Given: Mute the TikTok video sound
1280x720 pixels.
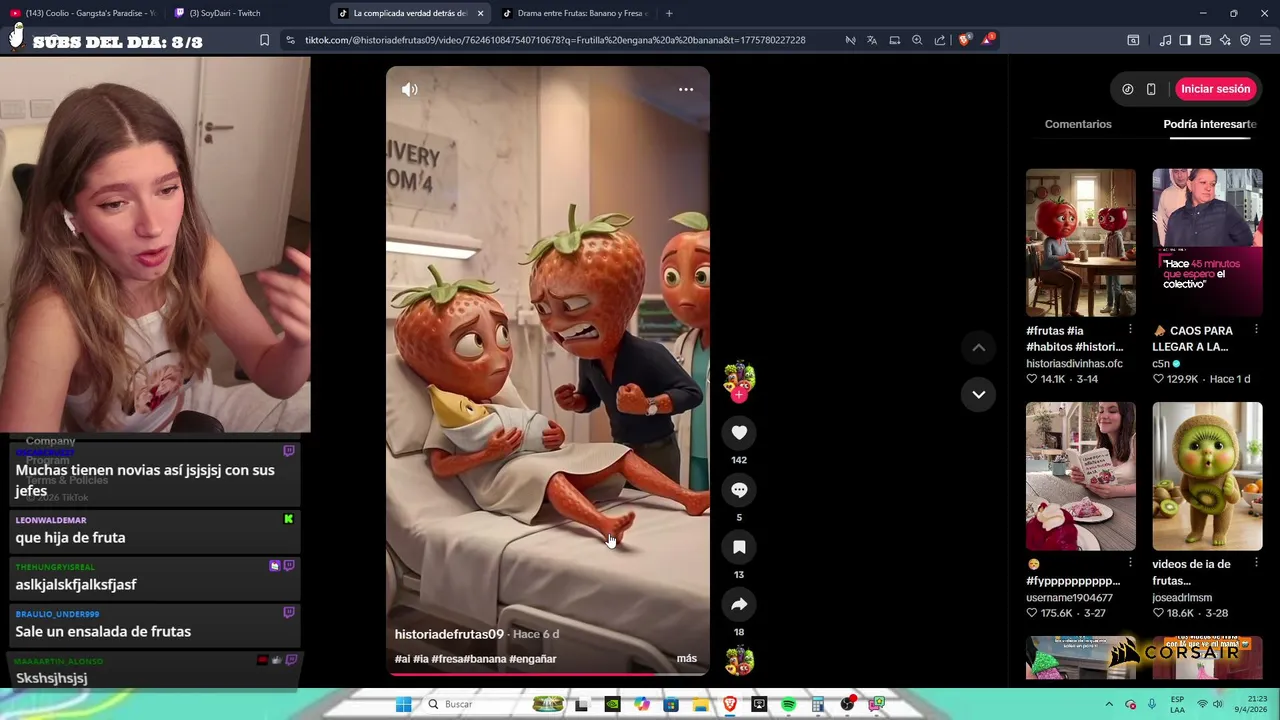Looking at the screenshot, I should pyautogui.click(x=410, y=90).
